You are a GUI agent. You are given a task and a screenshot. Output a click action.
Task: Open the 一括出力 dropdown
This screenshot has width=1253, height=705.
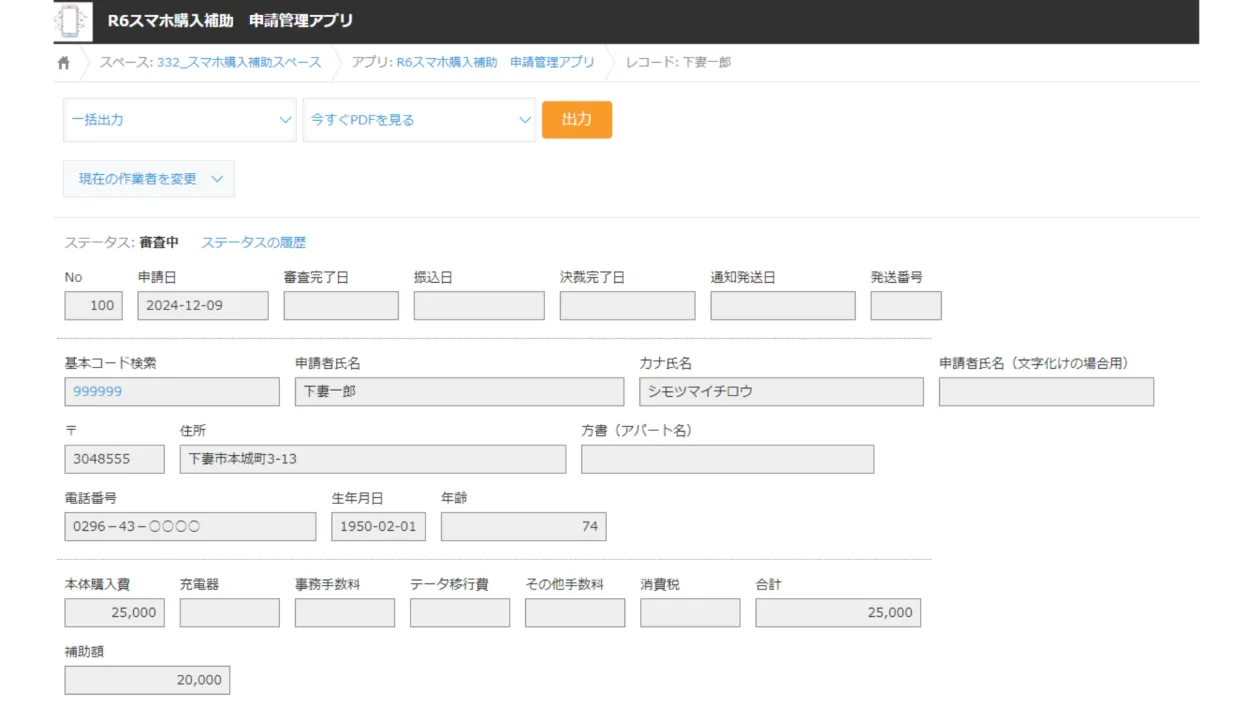[x=179, y=120]
